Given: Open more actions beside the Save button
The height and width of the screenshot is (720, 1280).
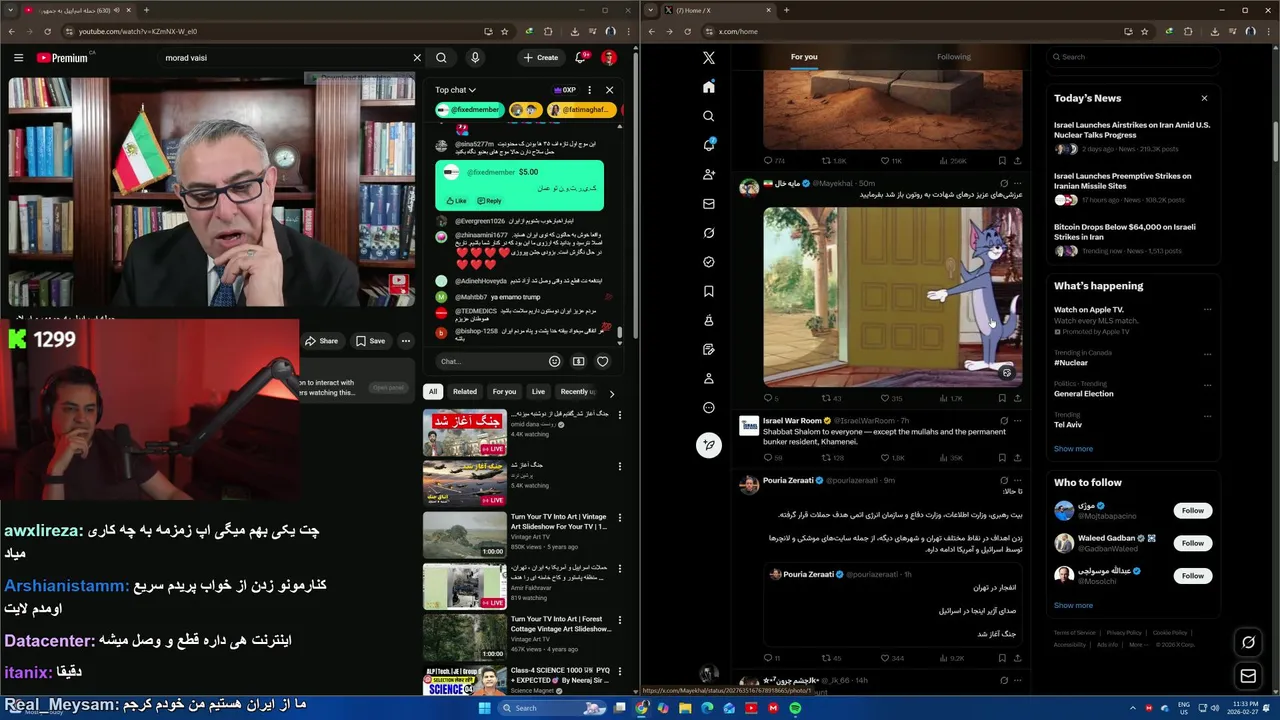Looking at the screenshot, I should tap(405, 341).
